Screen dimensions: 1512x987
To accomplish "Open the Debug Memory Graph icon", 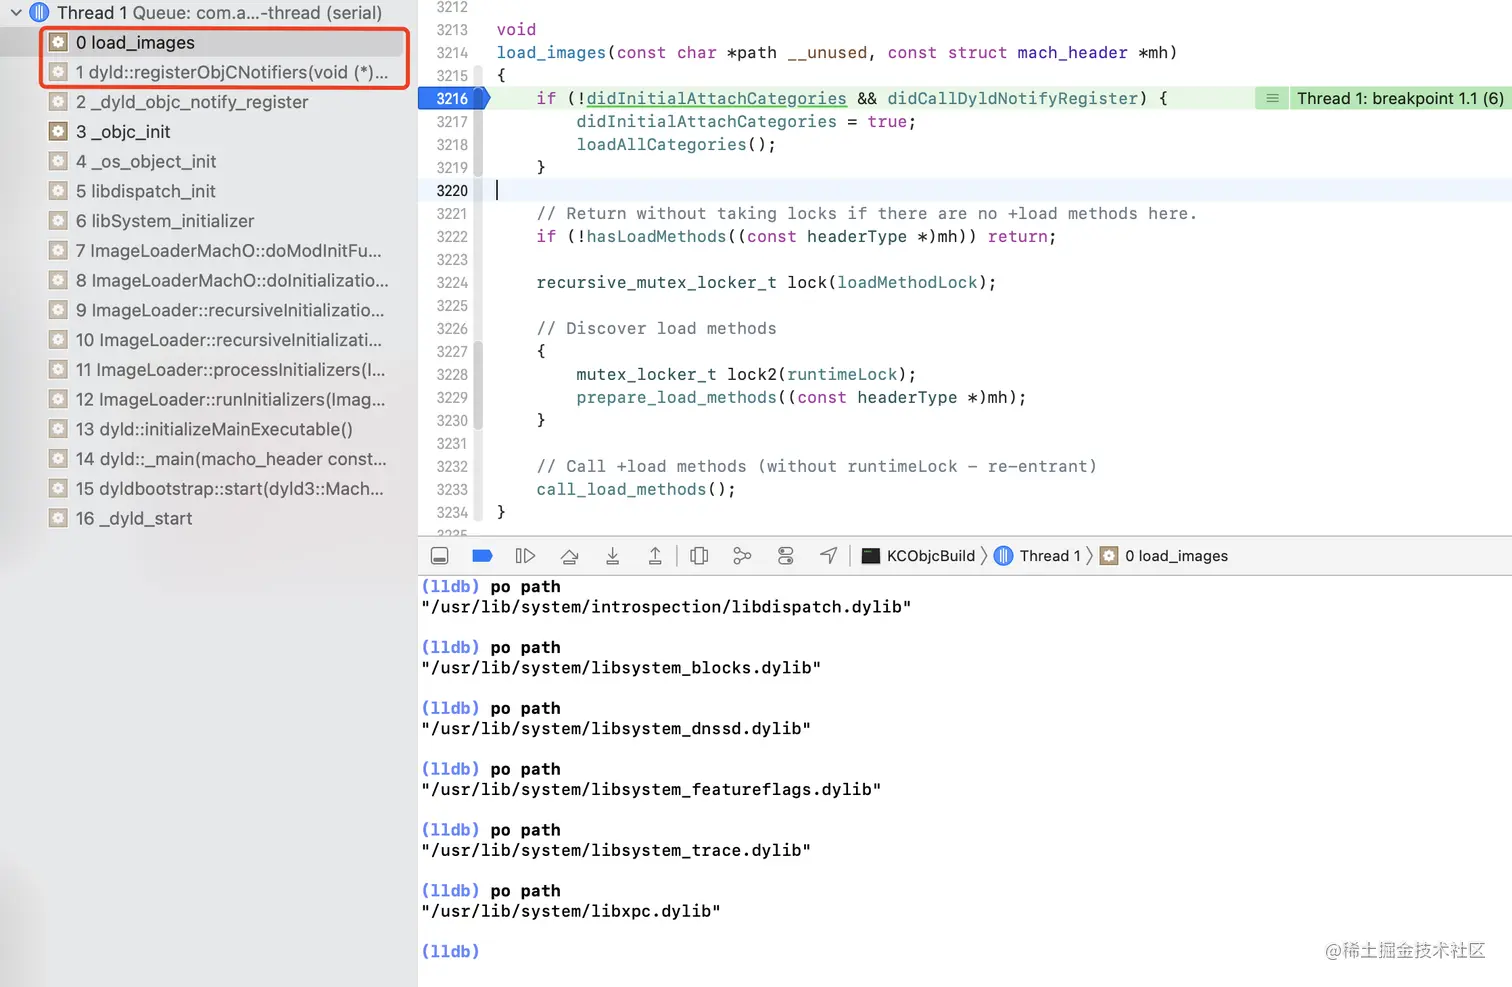I will (x=742, y=556).
